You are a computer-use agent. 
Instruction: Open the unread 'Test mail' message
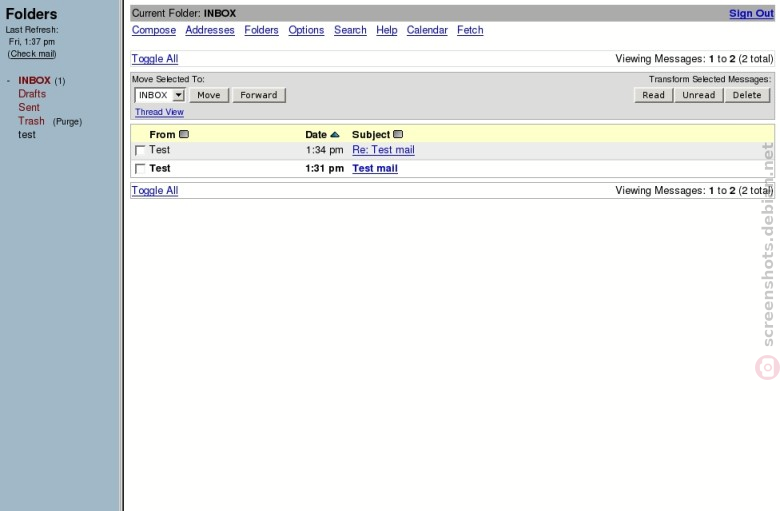pyautogui.click(x=375, y=168)
